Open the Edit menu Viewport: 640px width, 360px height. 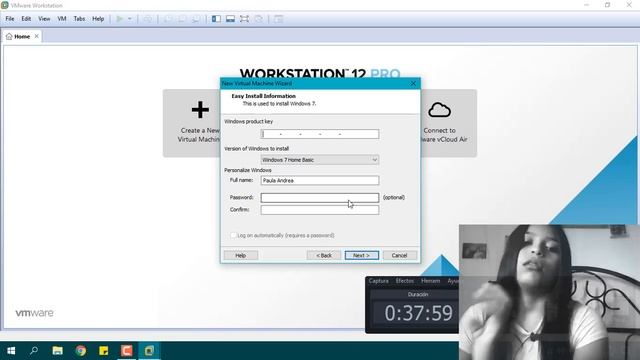[26, 19]
